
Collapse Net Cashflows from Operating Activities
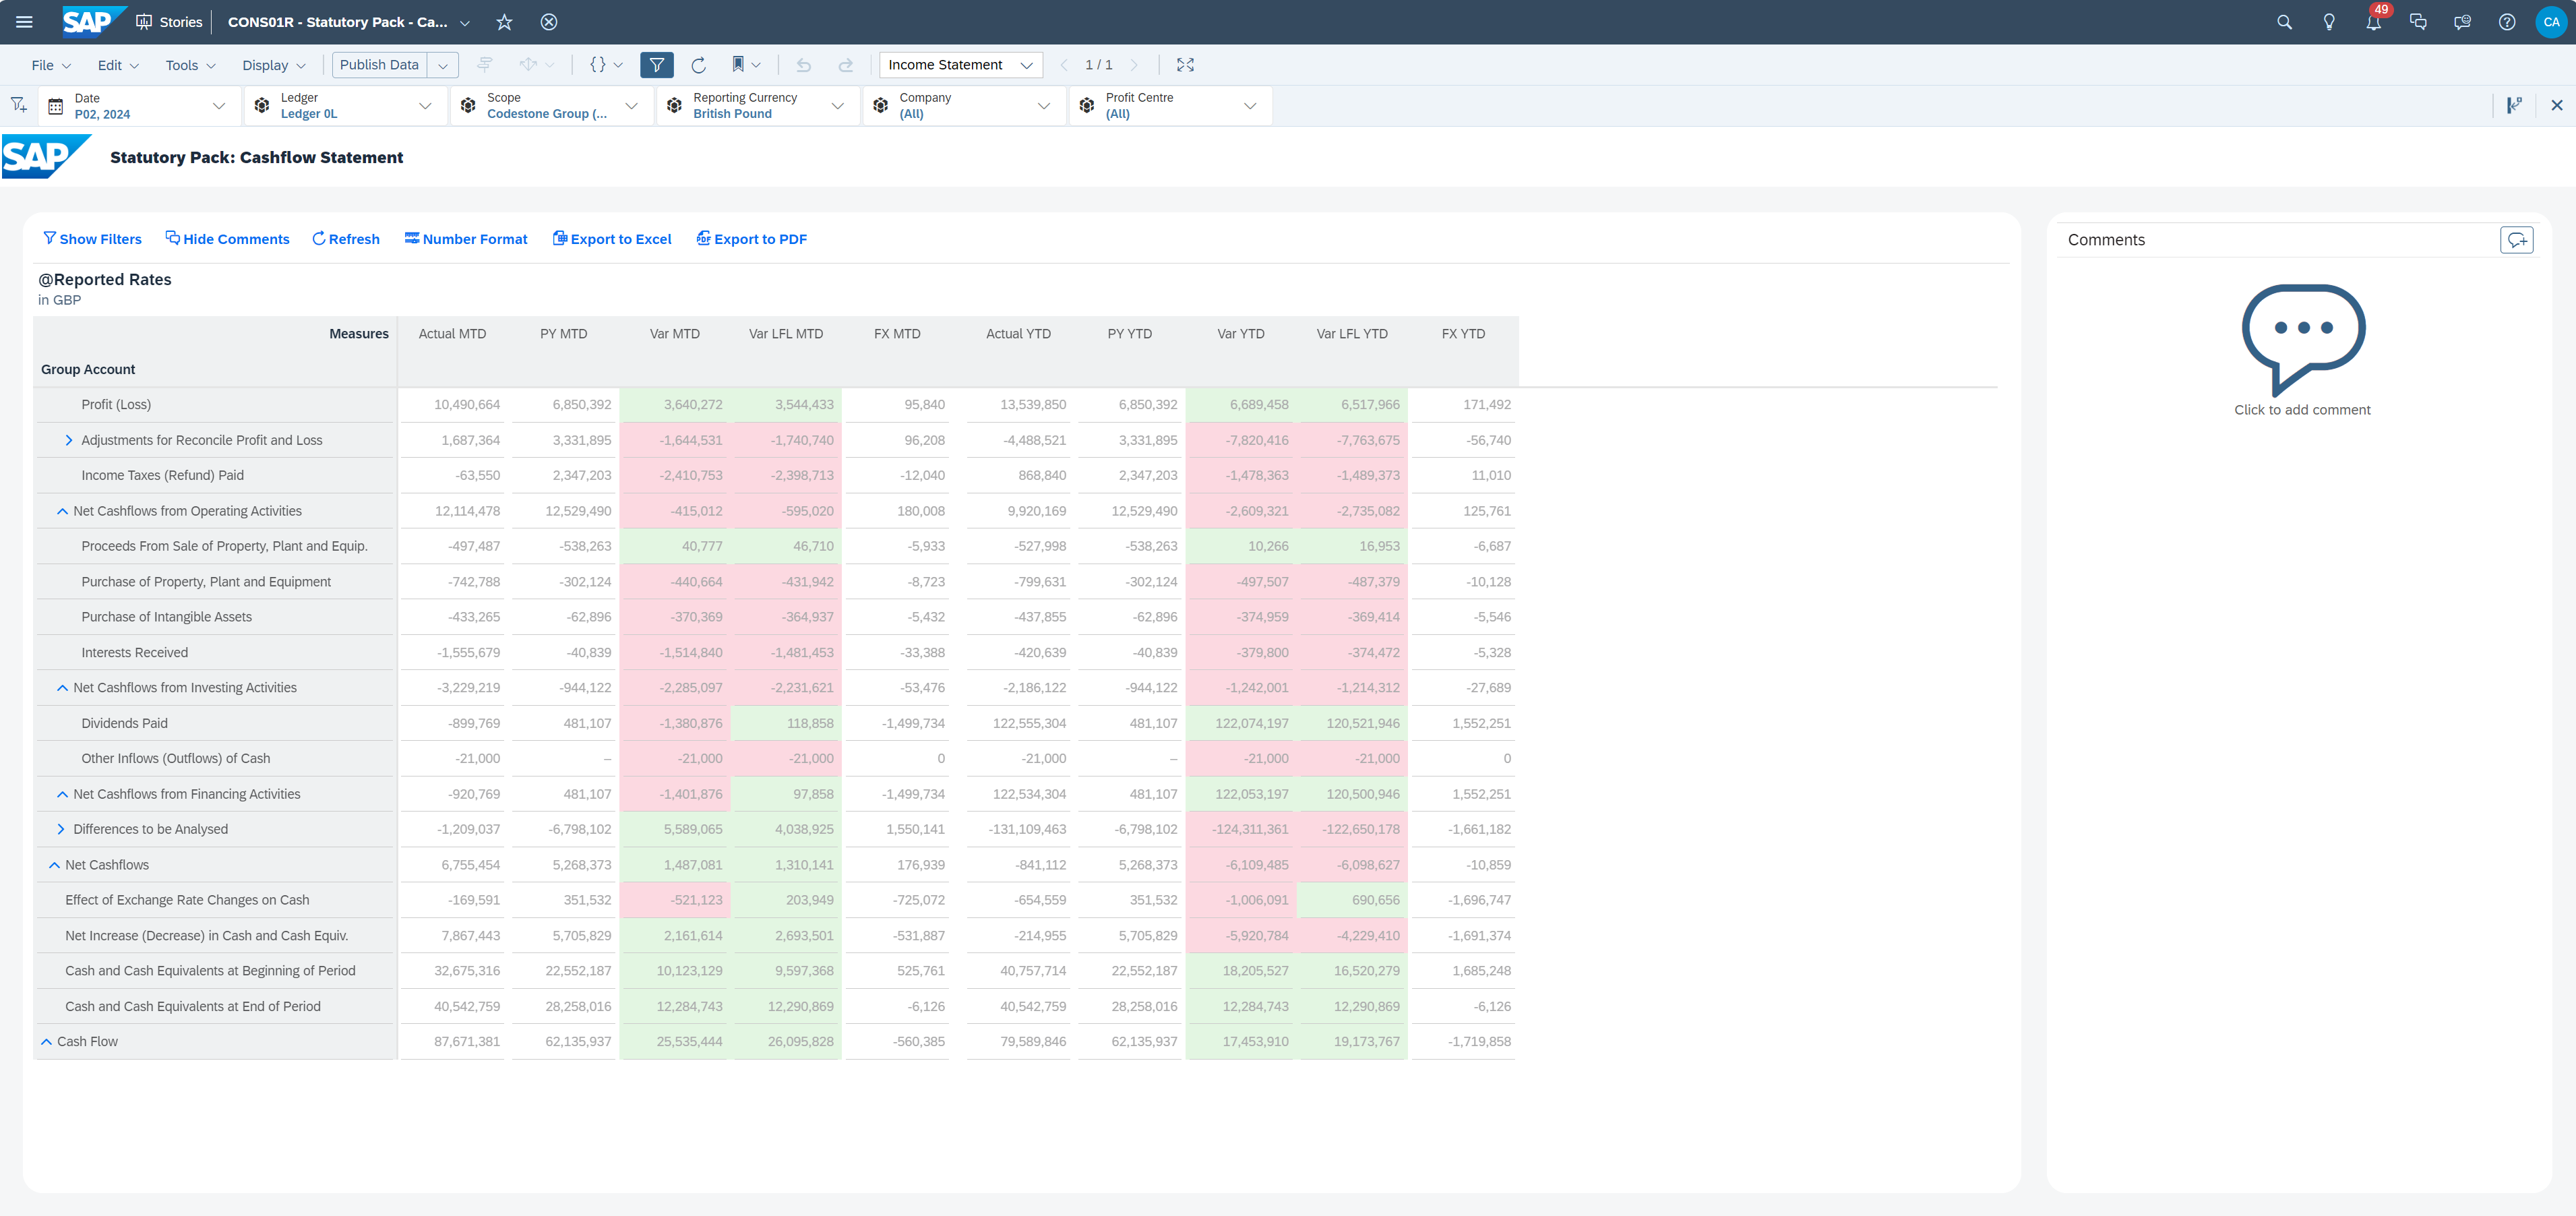tap(62, 511)
